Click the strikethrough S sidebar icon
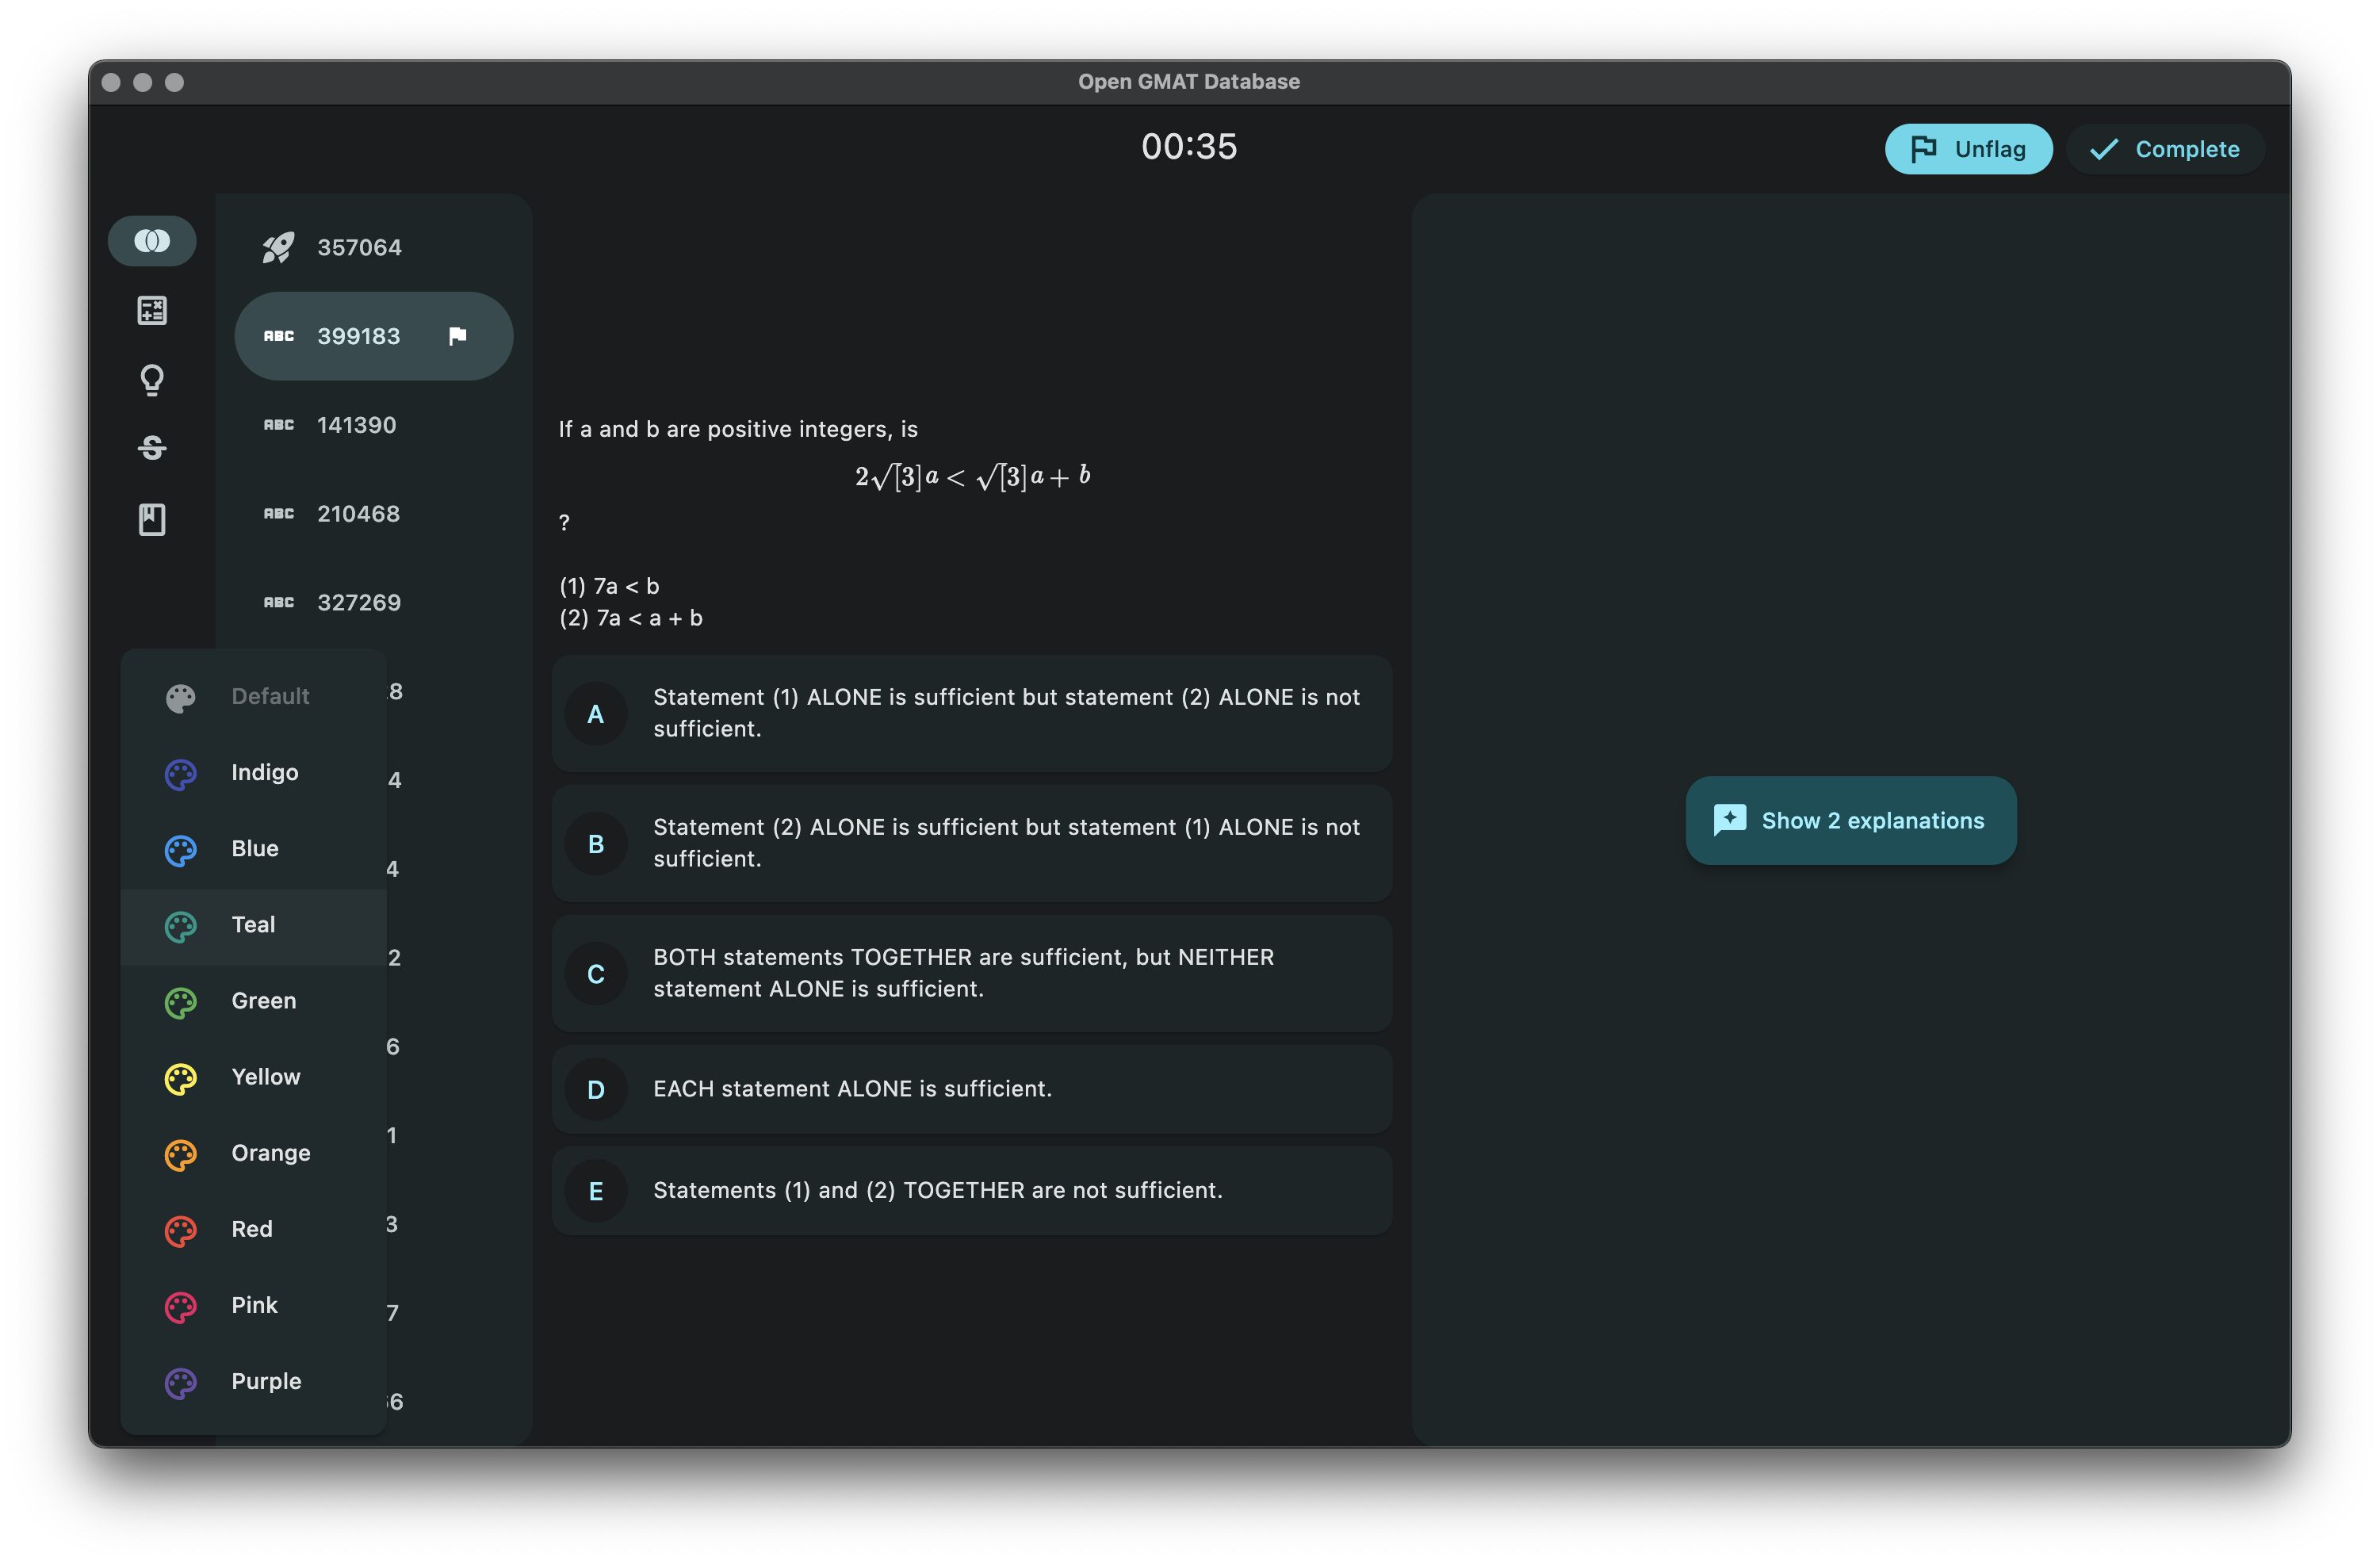The height and width of the screenshot is (1565, 2380). 152,448
